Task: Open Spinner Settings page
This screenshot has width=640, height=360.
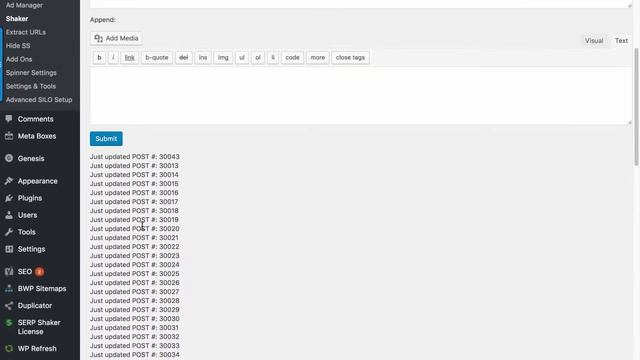Action: coord(31,73)
